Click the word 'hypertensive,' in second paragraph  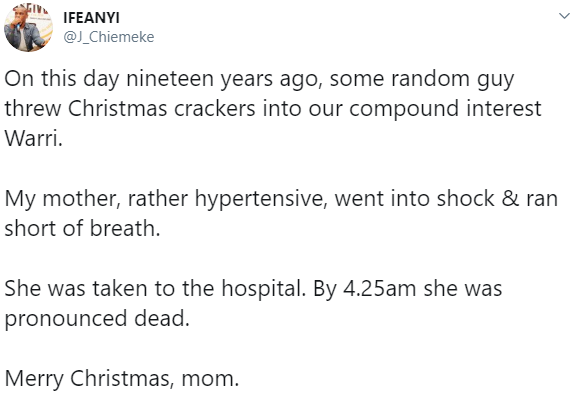[x=259, y=200]
